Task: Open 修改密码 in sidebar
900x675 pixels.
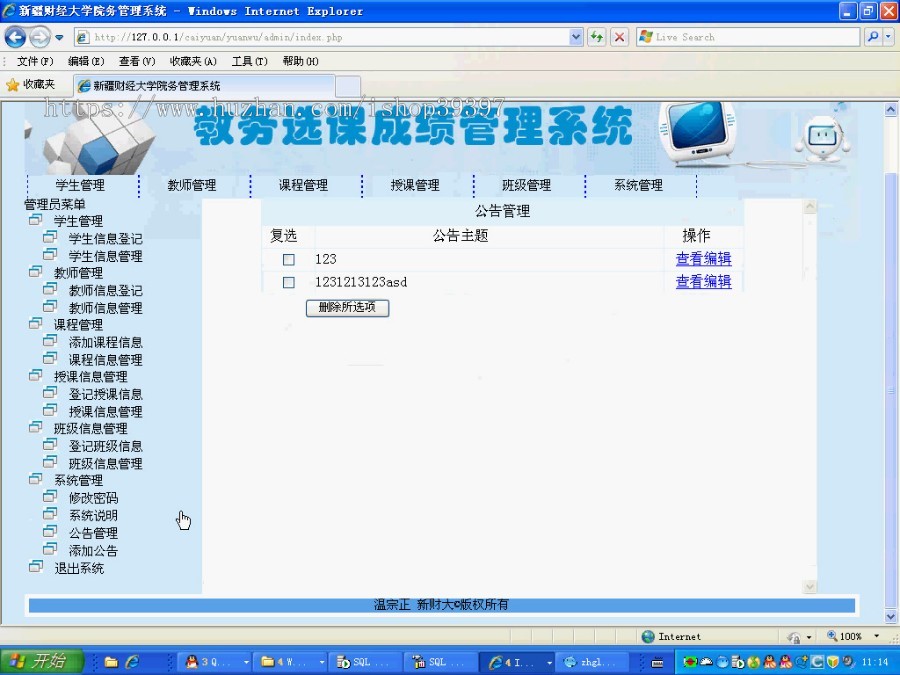Action: tap(93, 498)
